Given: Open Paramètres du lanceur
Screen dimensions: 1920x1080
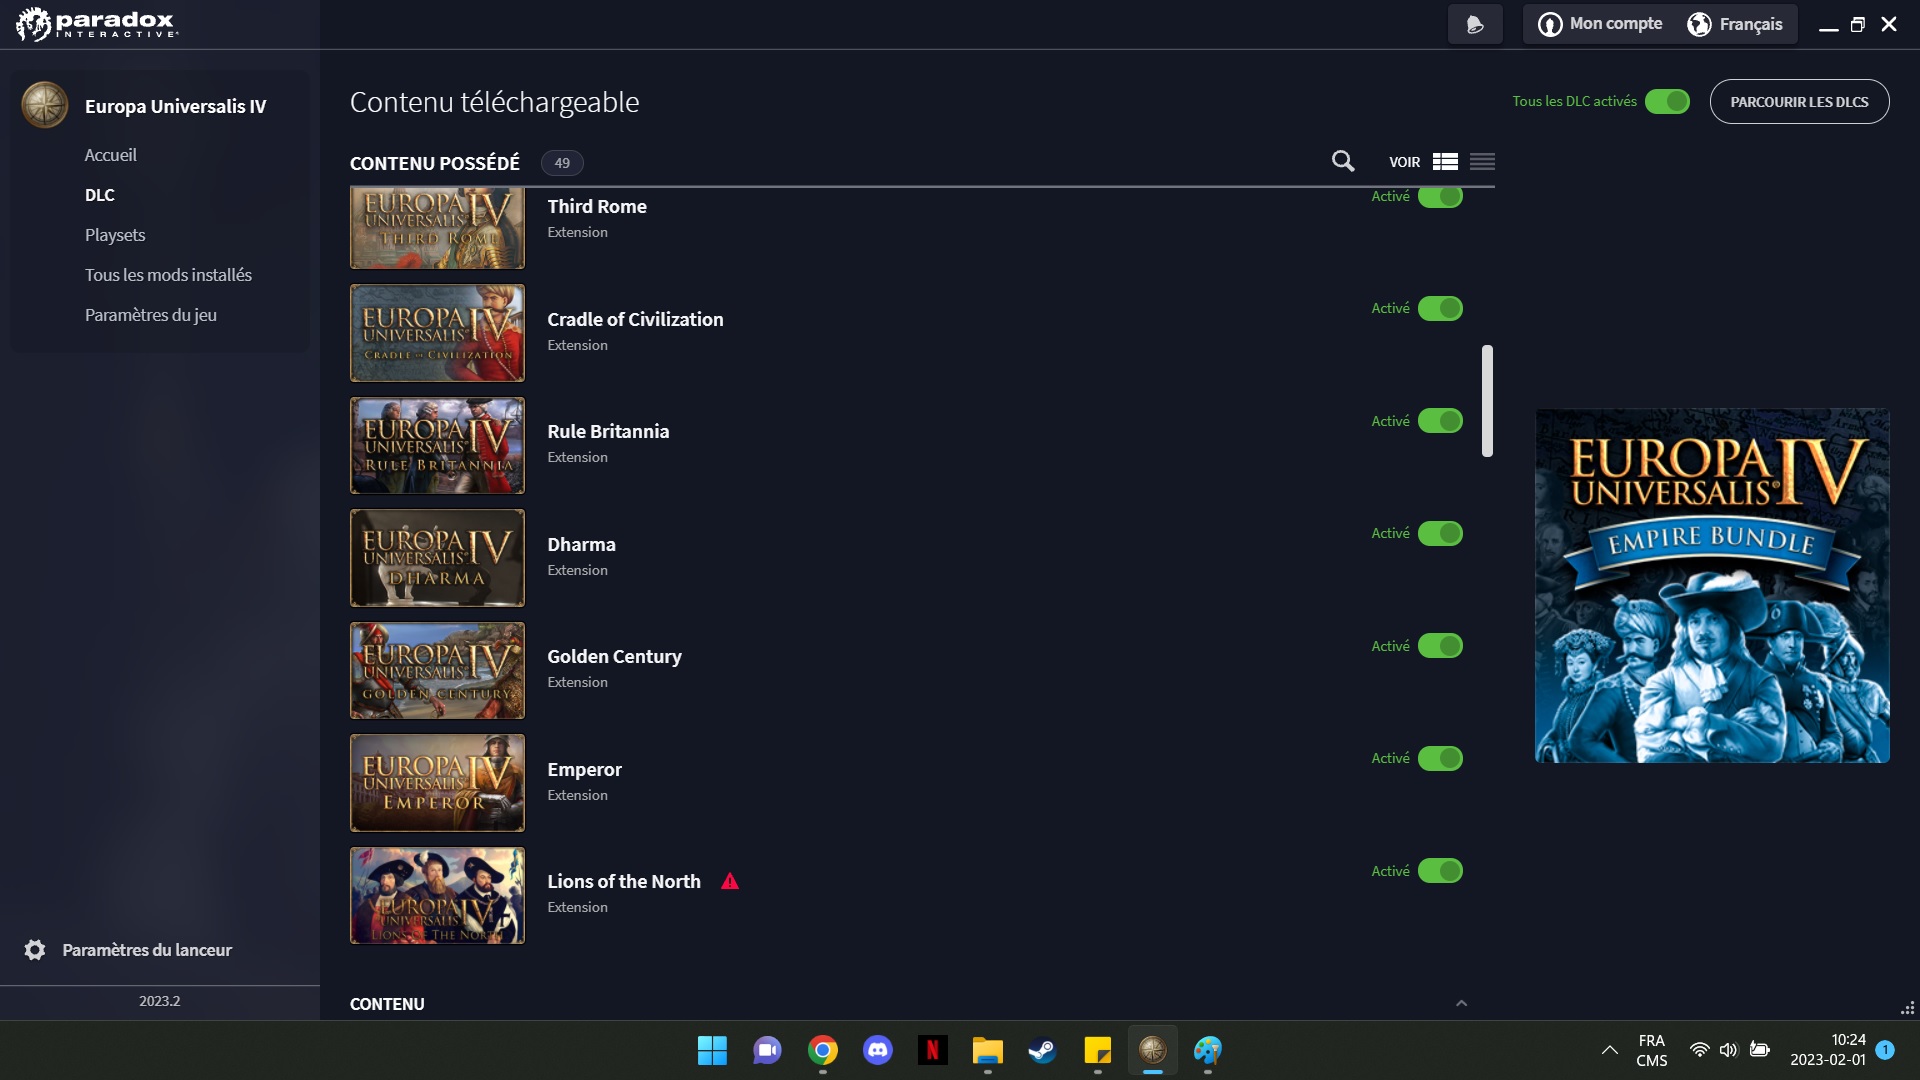Looking at the screenshot, I should pos(147,950).
